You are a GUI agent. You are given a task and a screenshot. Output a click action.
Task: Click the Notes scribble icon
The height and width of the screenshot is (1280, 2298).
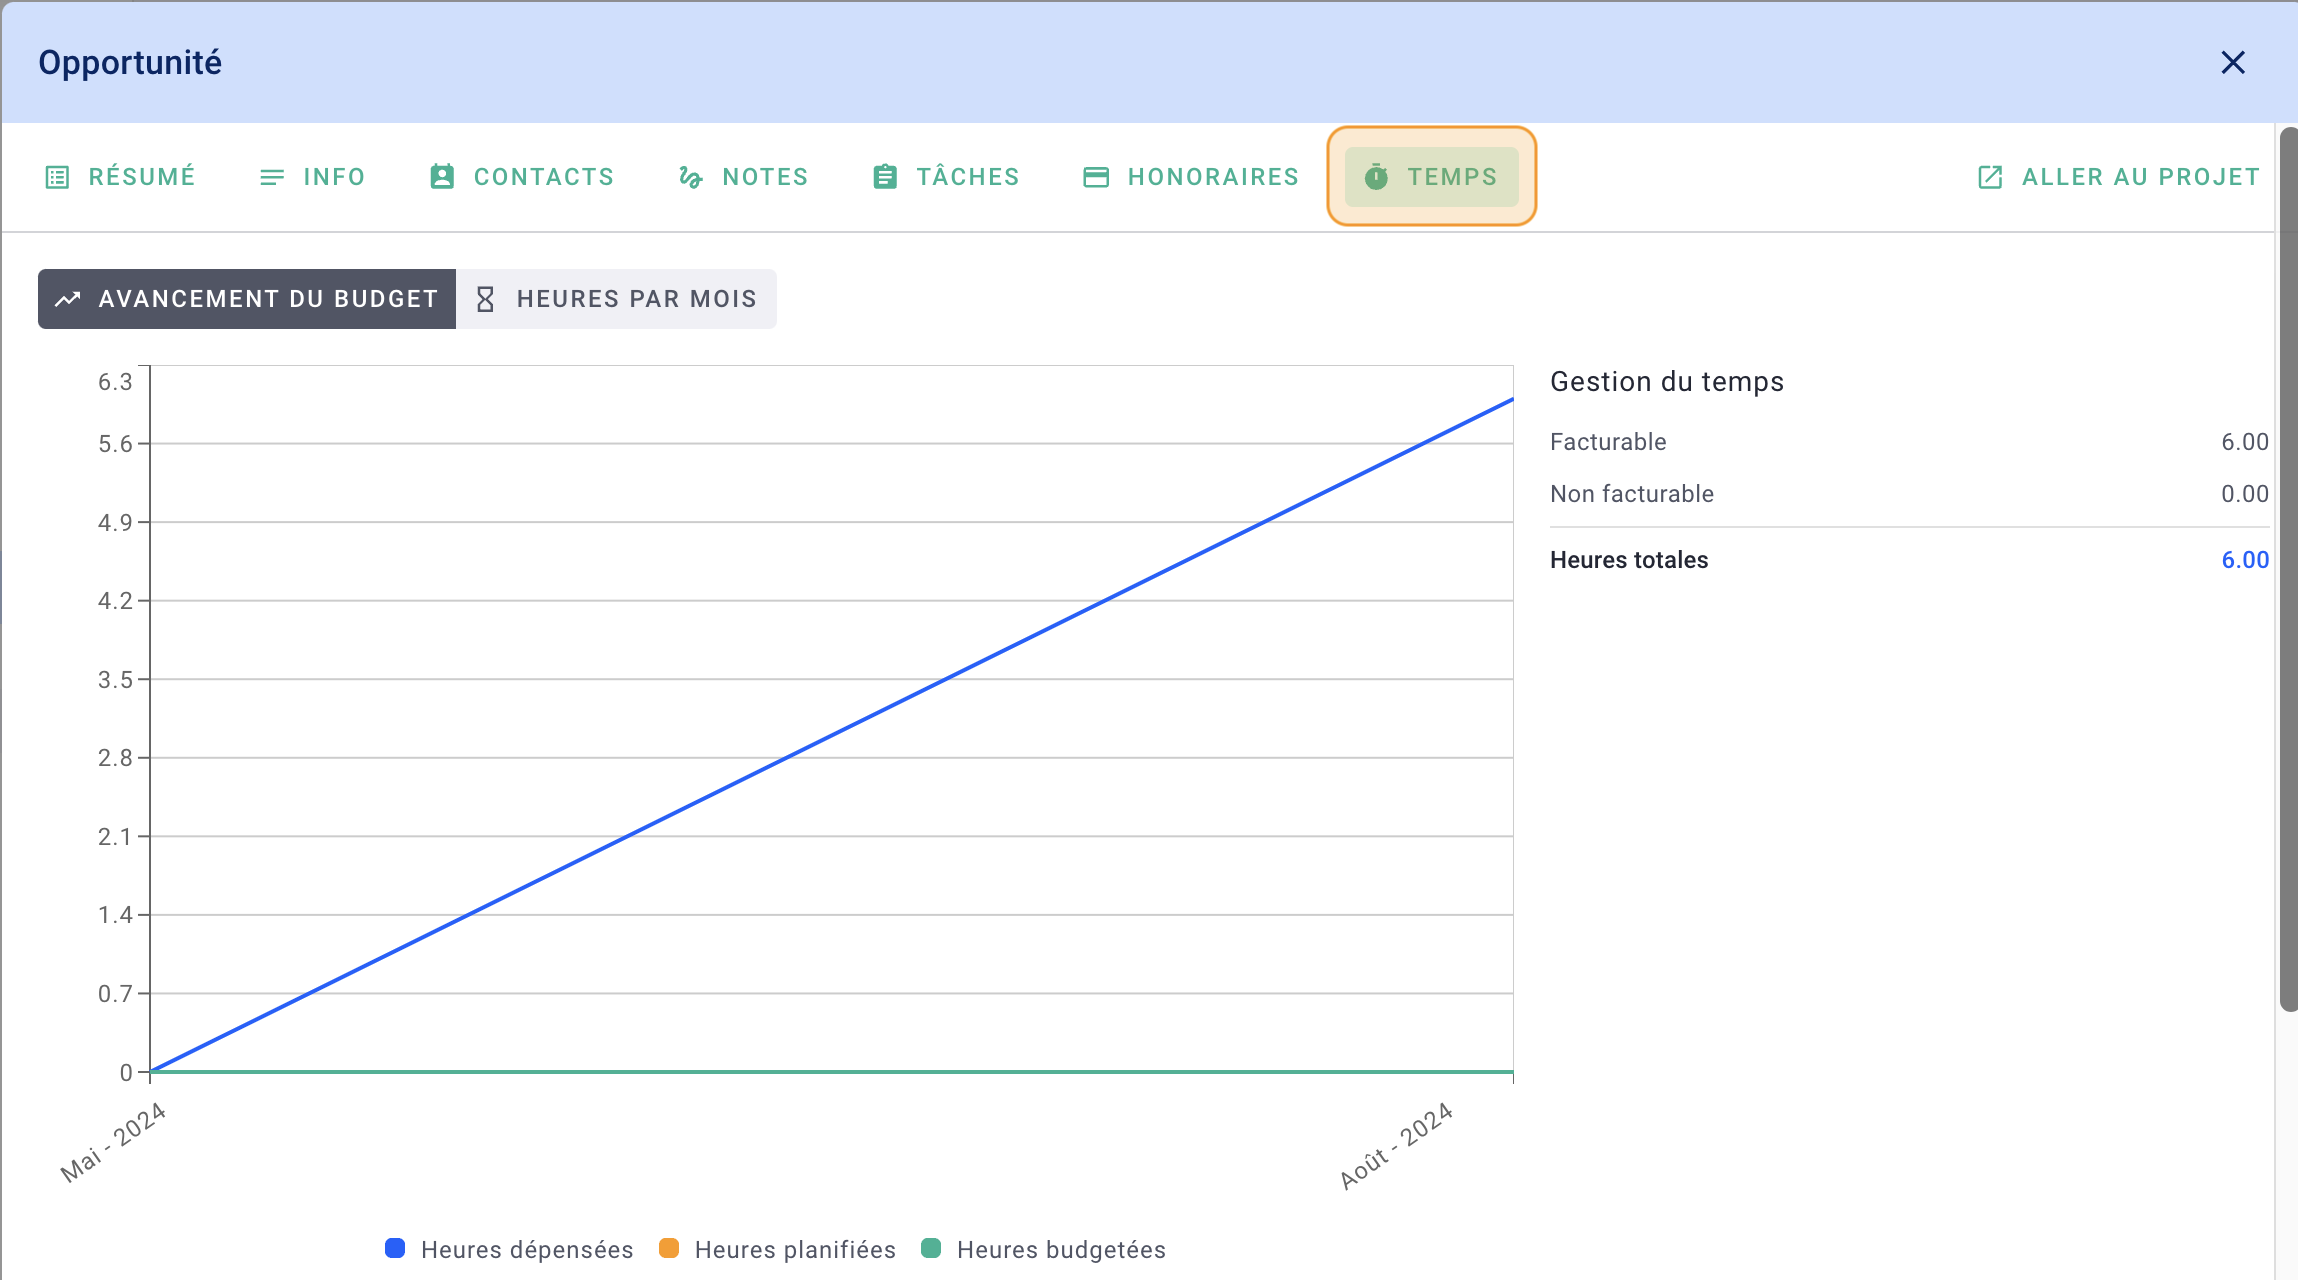coord(691,177)
